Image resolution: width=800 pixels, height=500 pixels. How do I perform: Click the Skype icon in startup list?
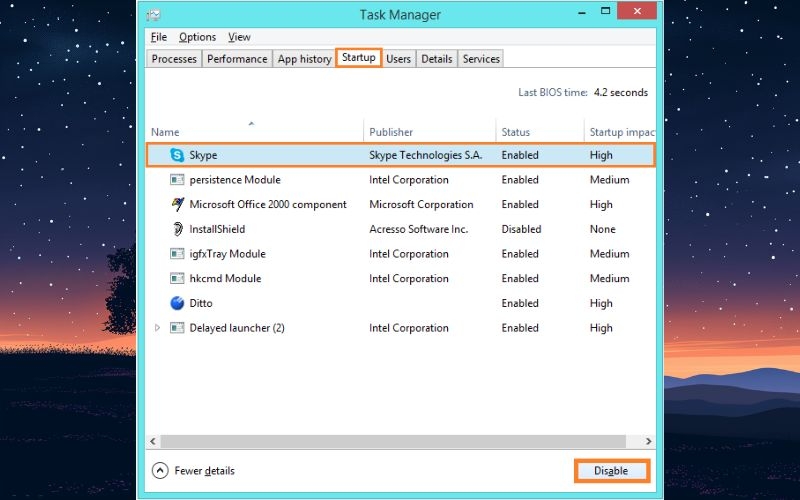[x=177, y=155]
